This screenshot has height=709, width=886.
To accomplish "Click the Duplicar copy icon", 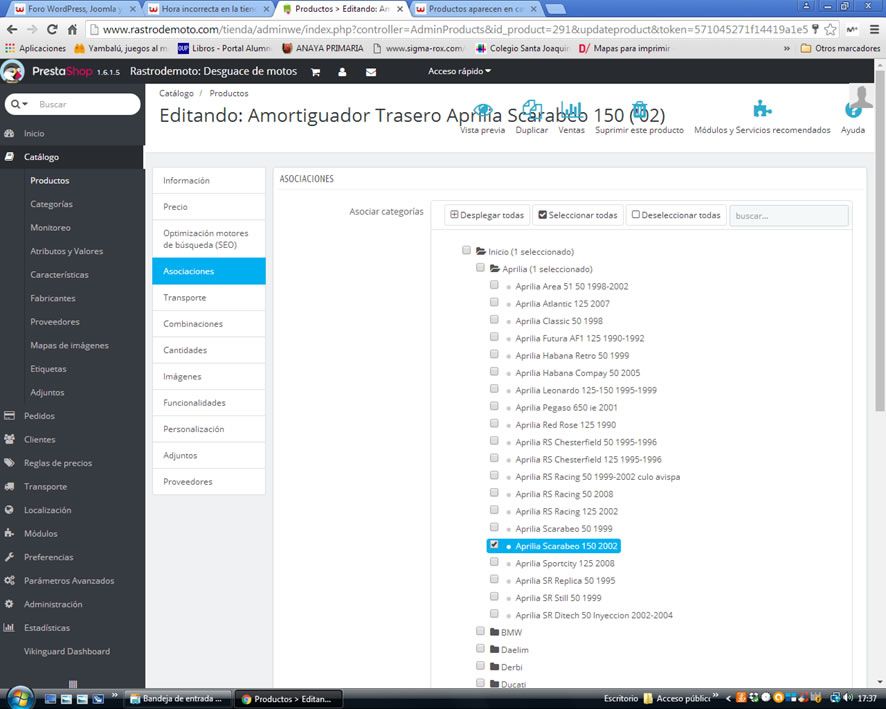I will pos(532,110).
